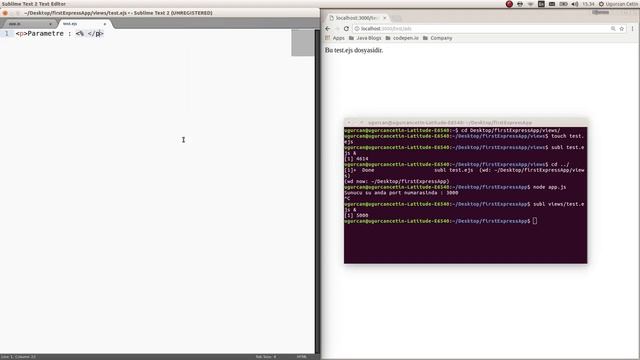This screenshot has width=640, height=360.
Task: Open the Java Blogs bookmark folder
Action: pyautogui.click(x=365, y=38)
